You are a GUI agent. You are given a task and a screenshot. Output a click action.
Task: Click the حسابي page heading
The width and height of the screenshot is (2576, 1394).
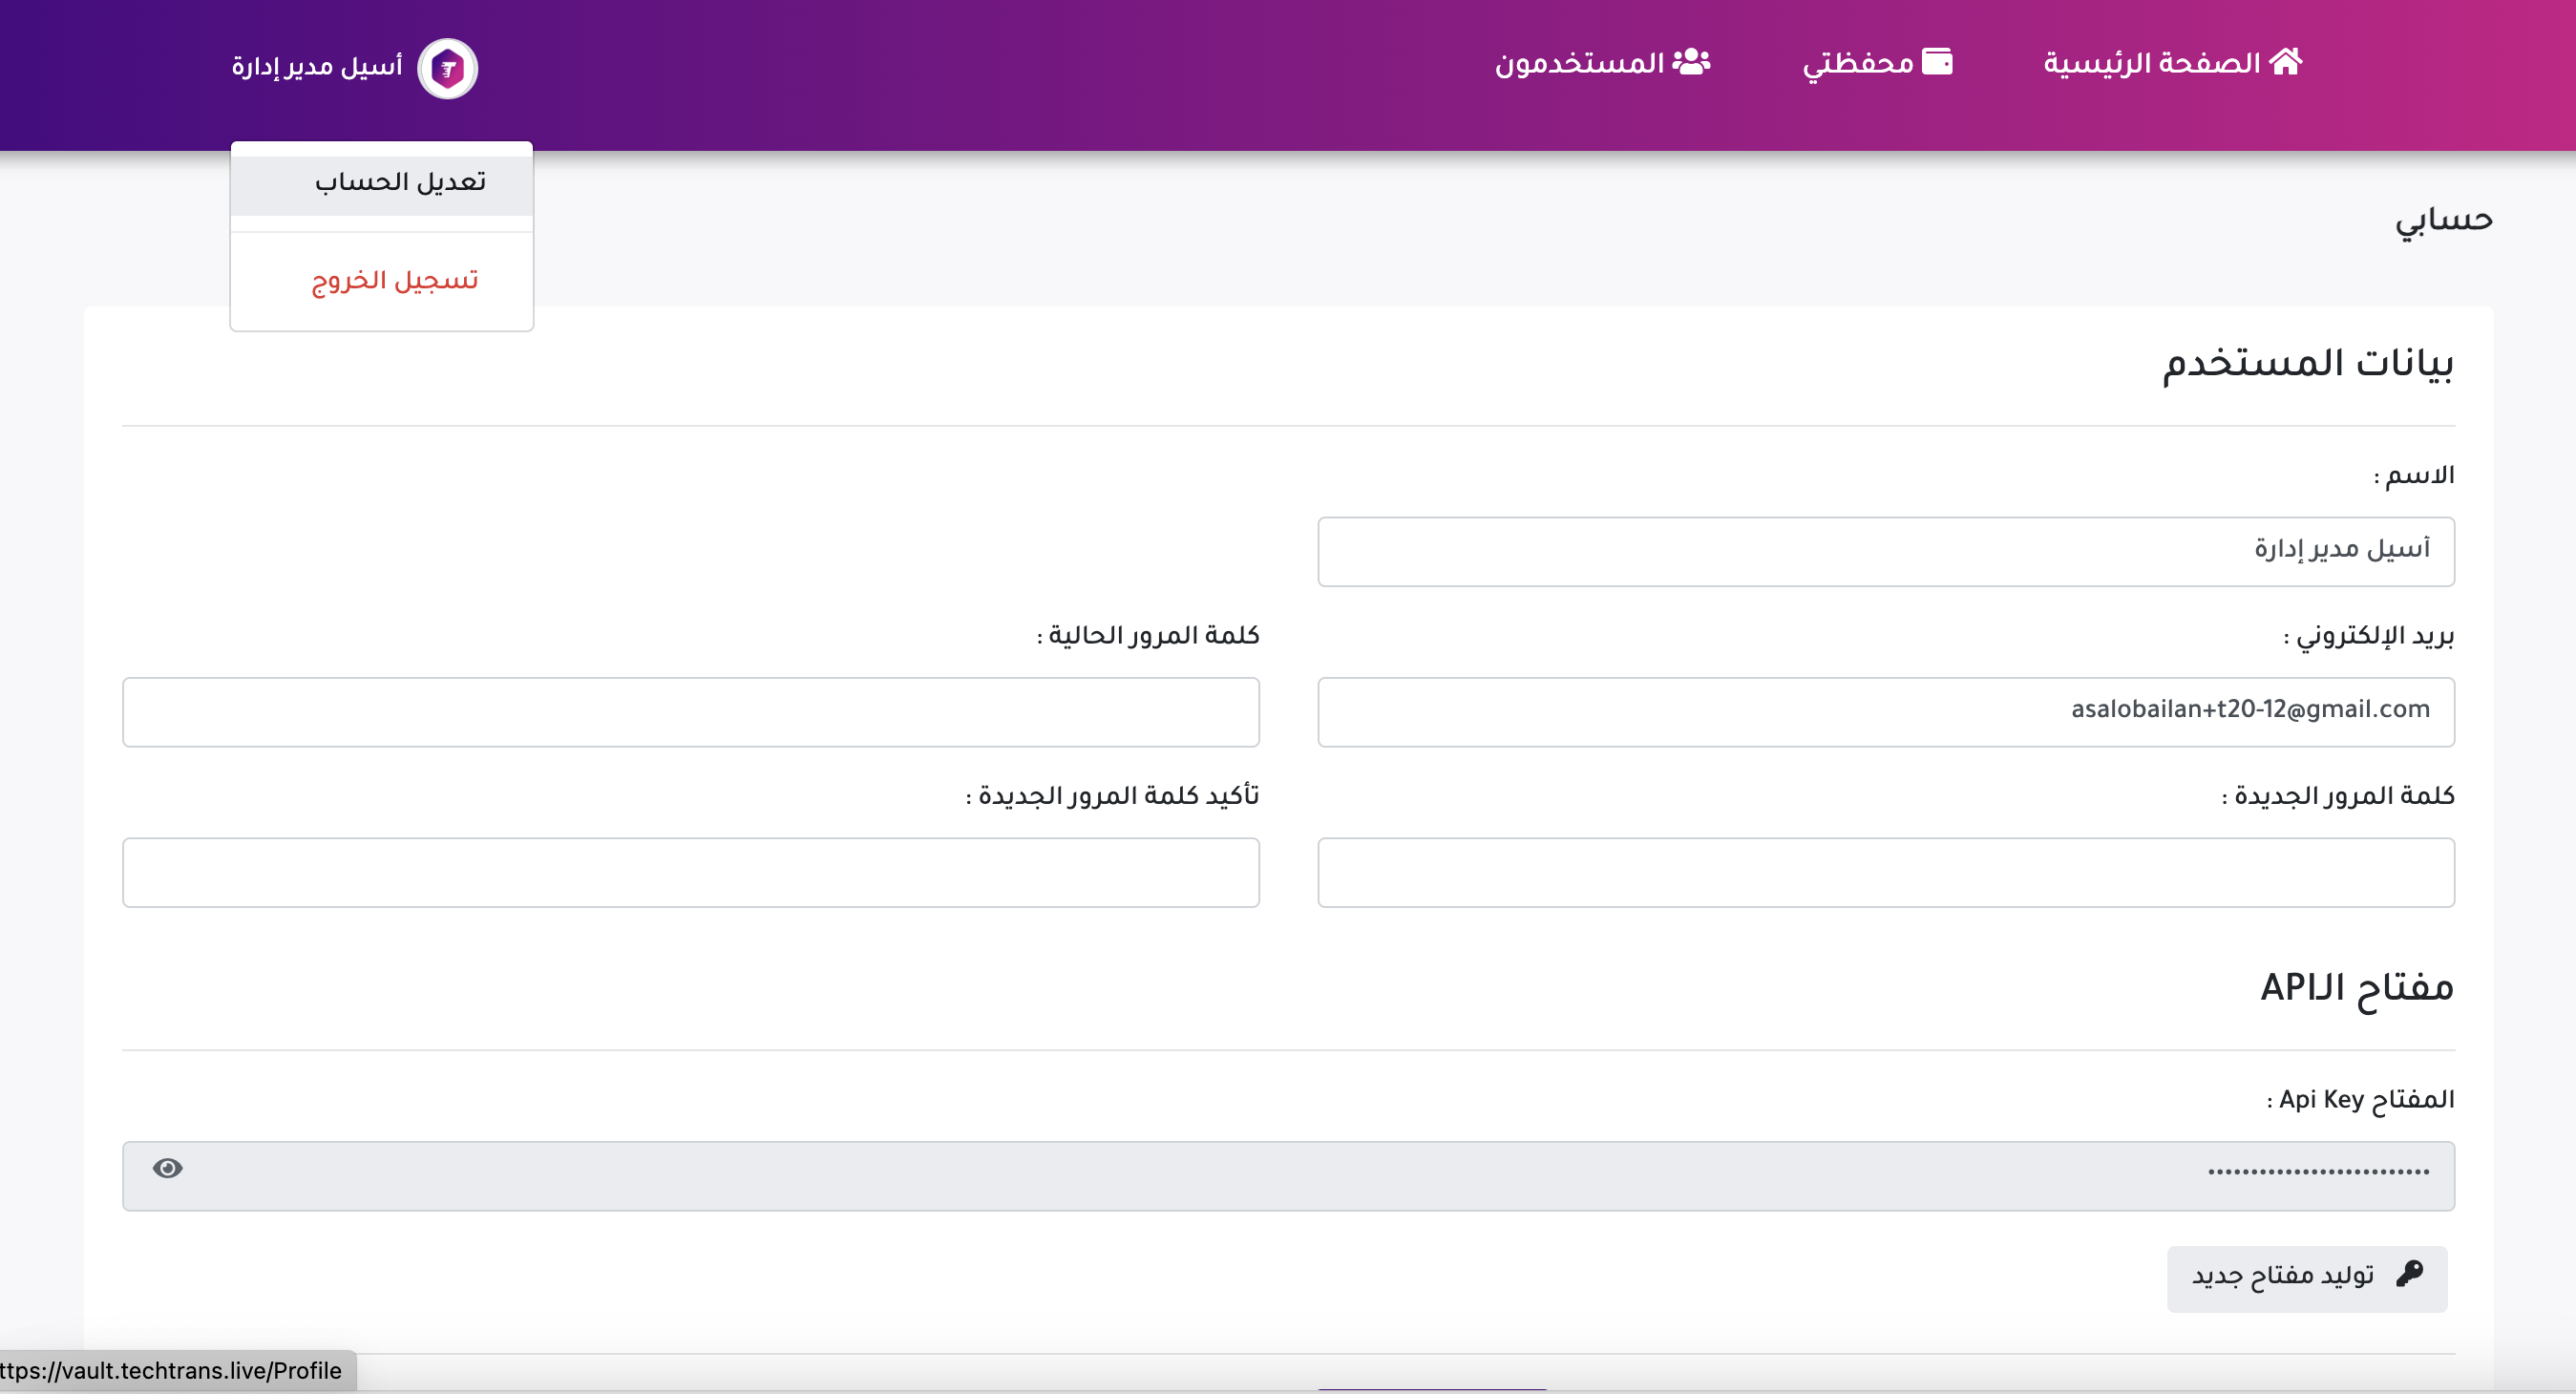2443,220
